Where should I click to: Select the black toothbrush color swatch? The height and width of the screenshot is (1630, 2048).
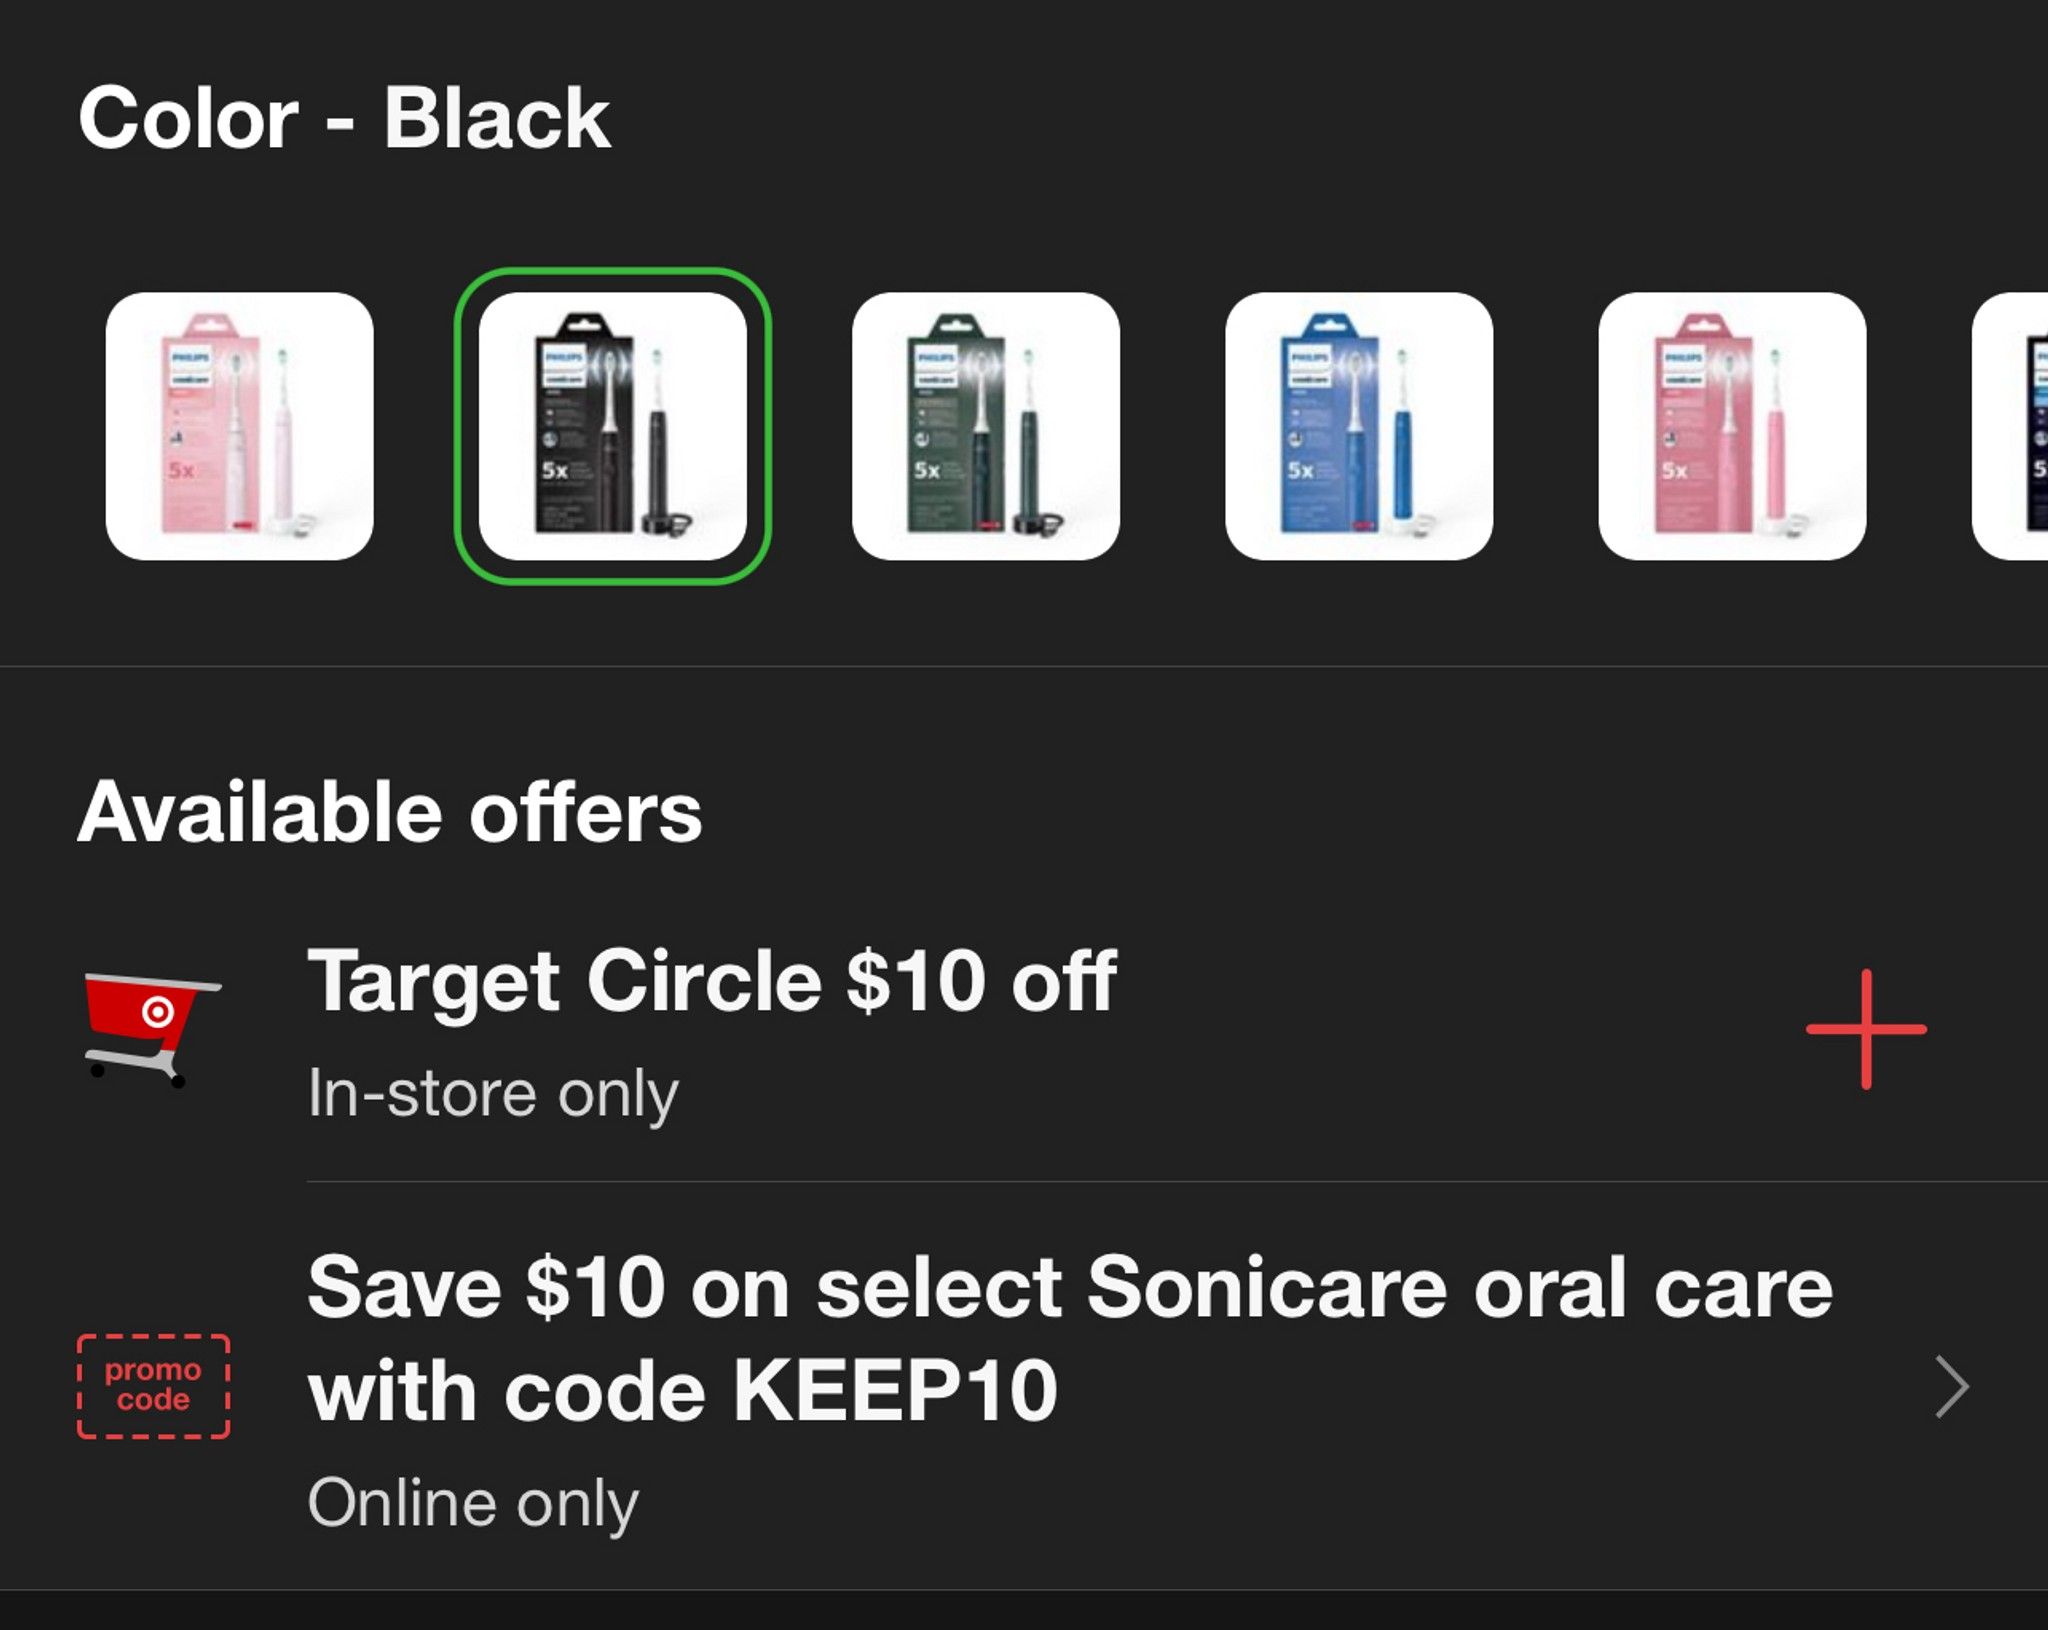612,426
